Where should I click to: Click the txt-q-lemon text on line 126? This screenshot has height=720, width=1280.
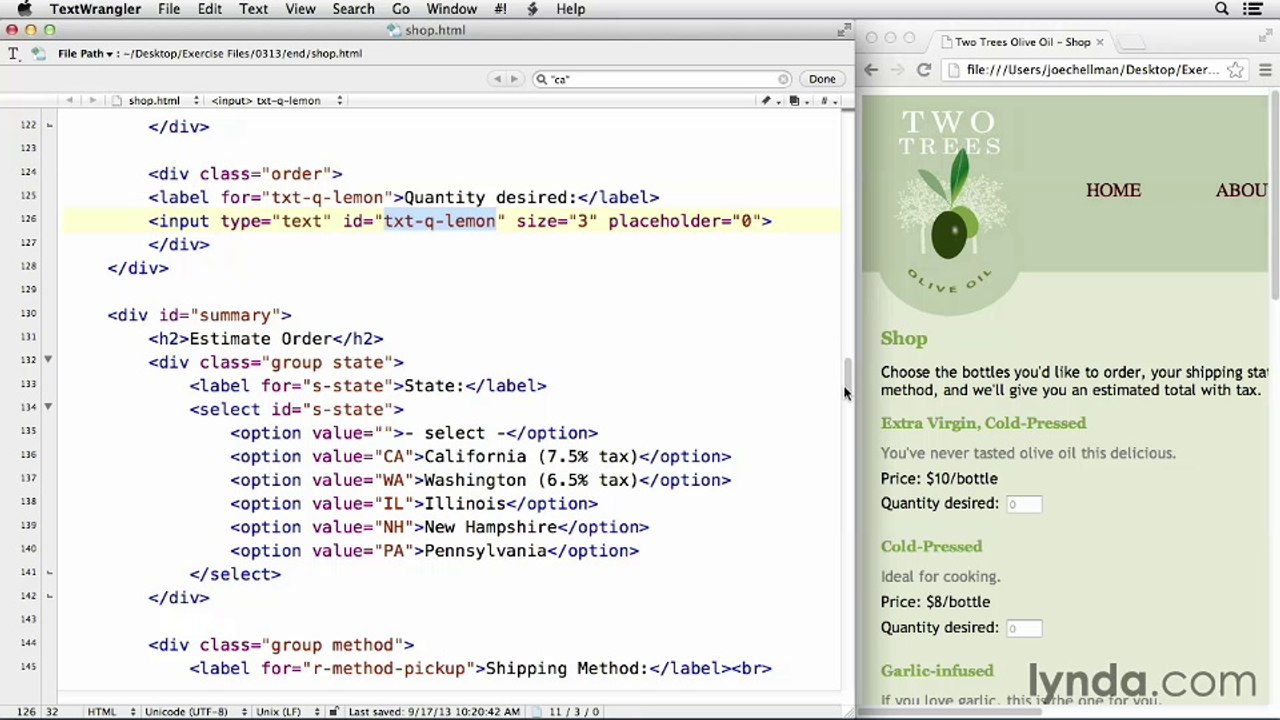[440, 221]
